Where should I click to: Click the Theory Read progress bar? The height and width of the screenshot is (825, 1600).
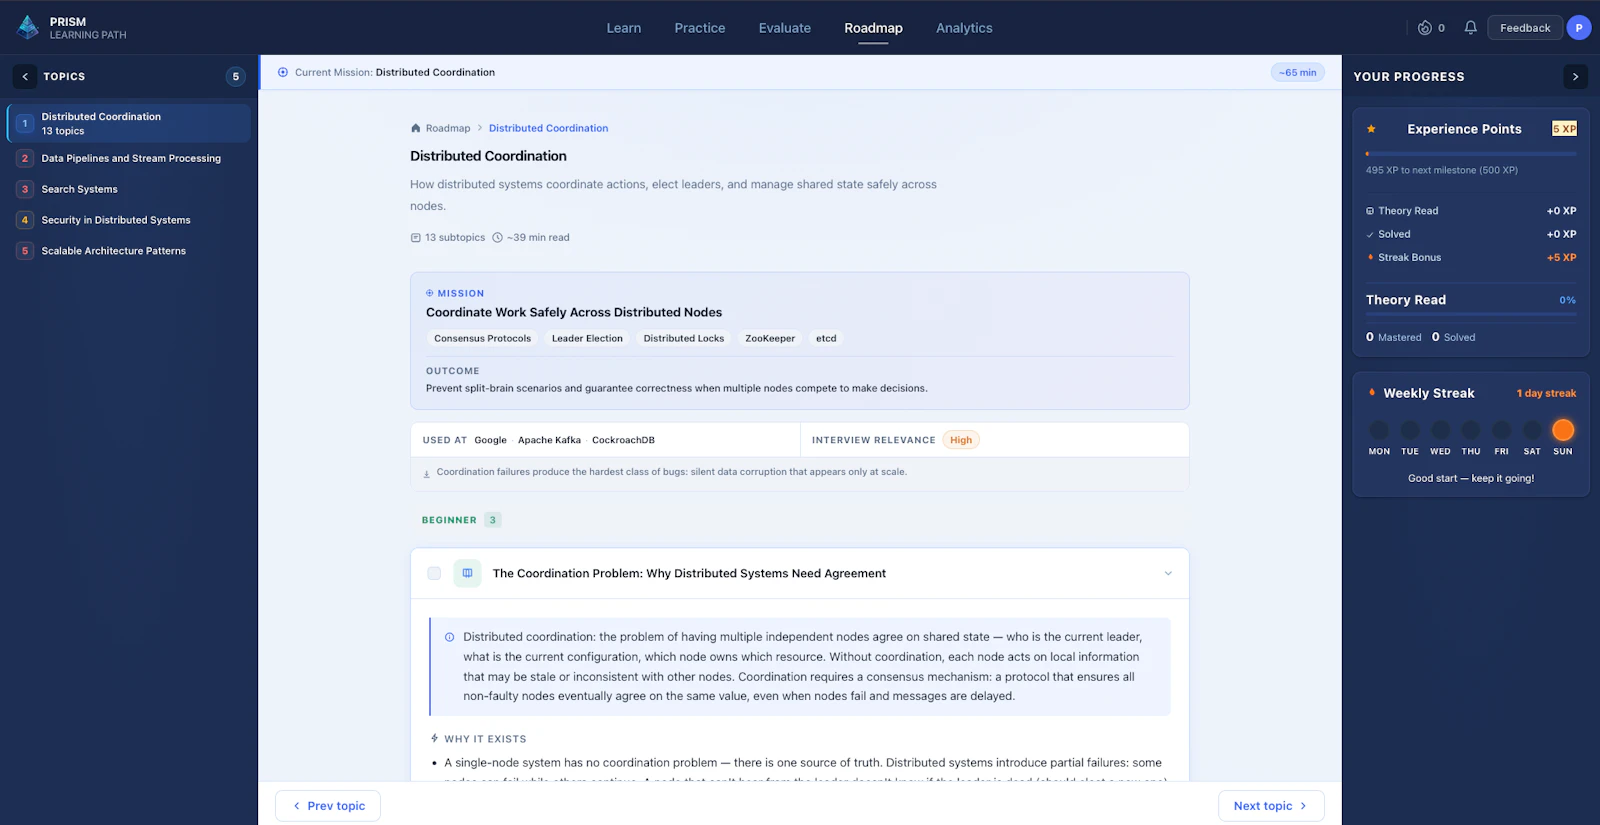click(x=1471, y=315)
